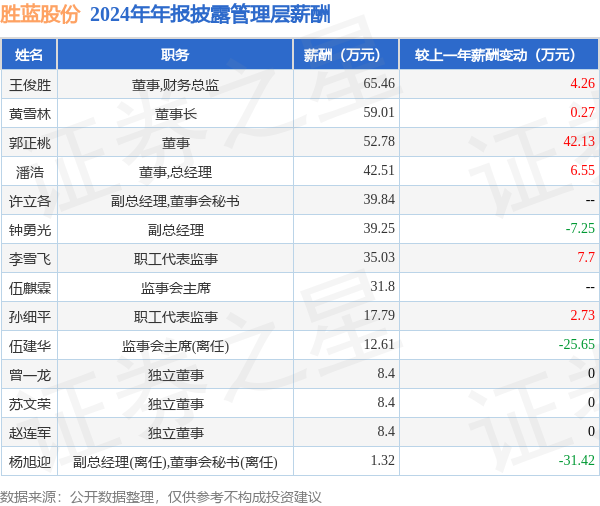This screenshot has width=600, height=506.
Task: Click the salary value 17.79
Action: [379, 315]
